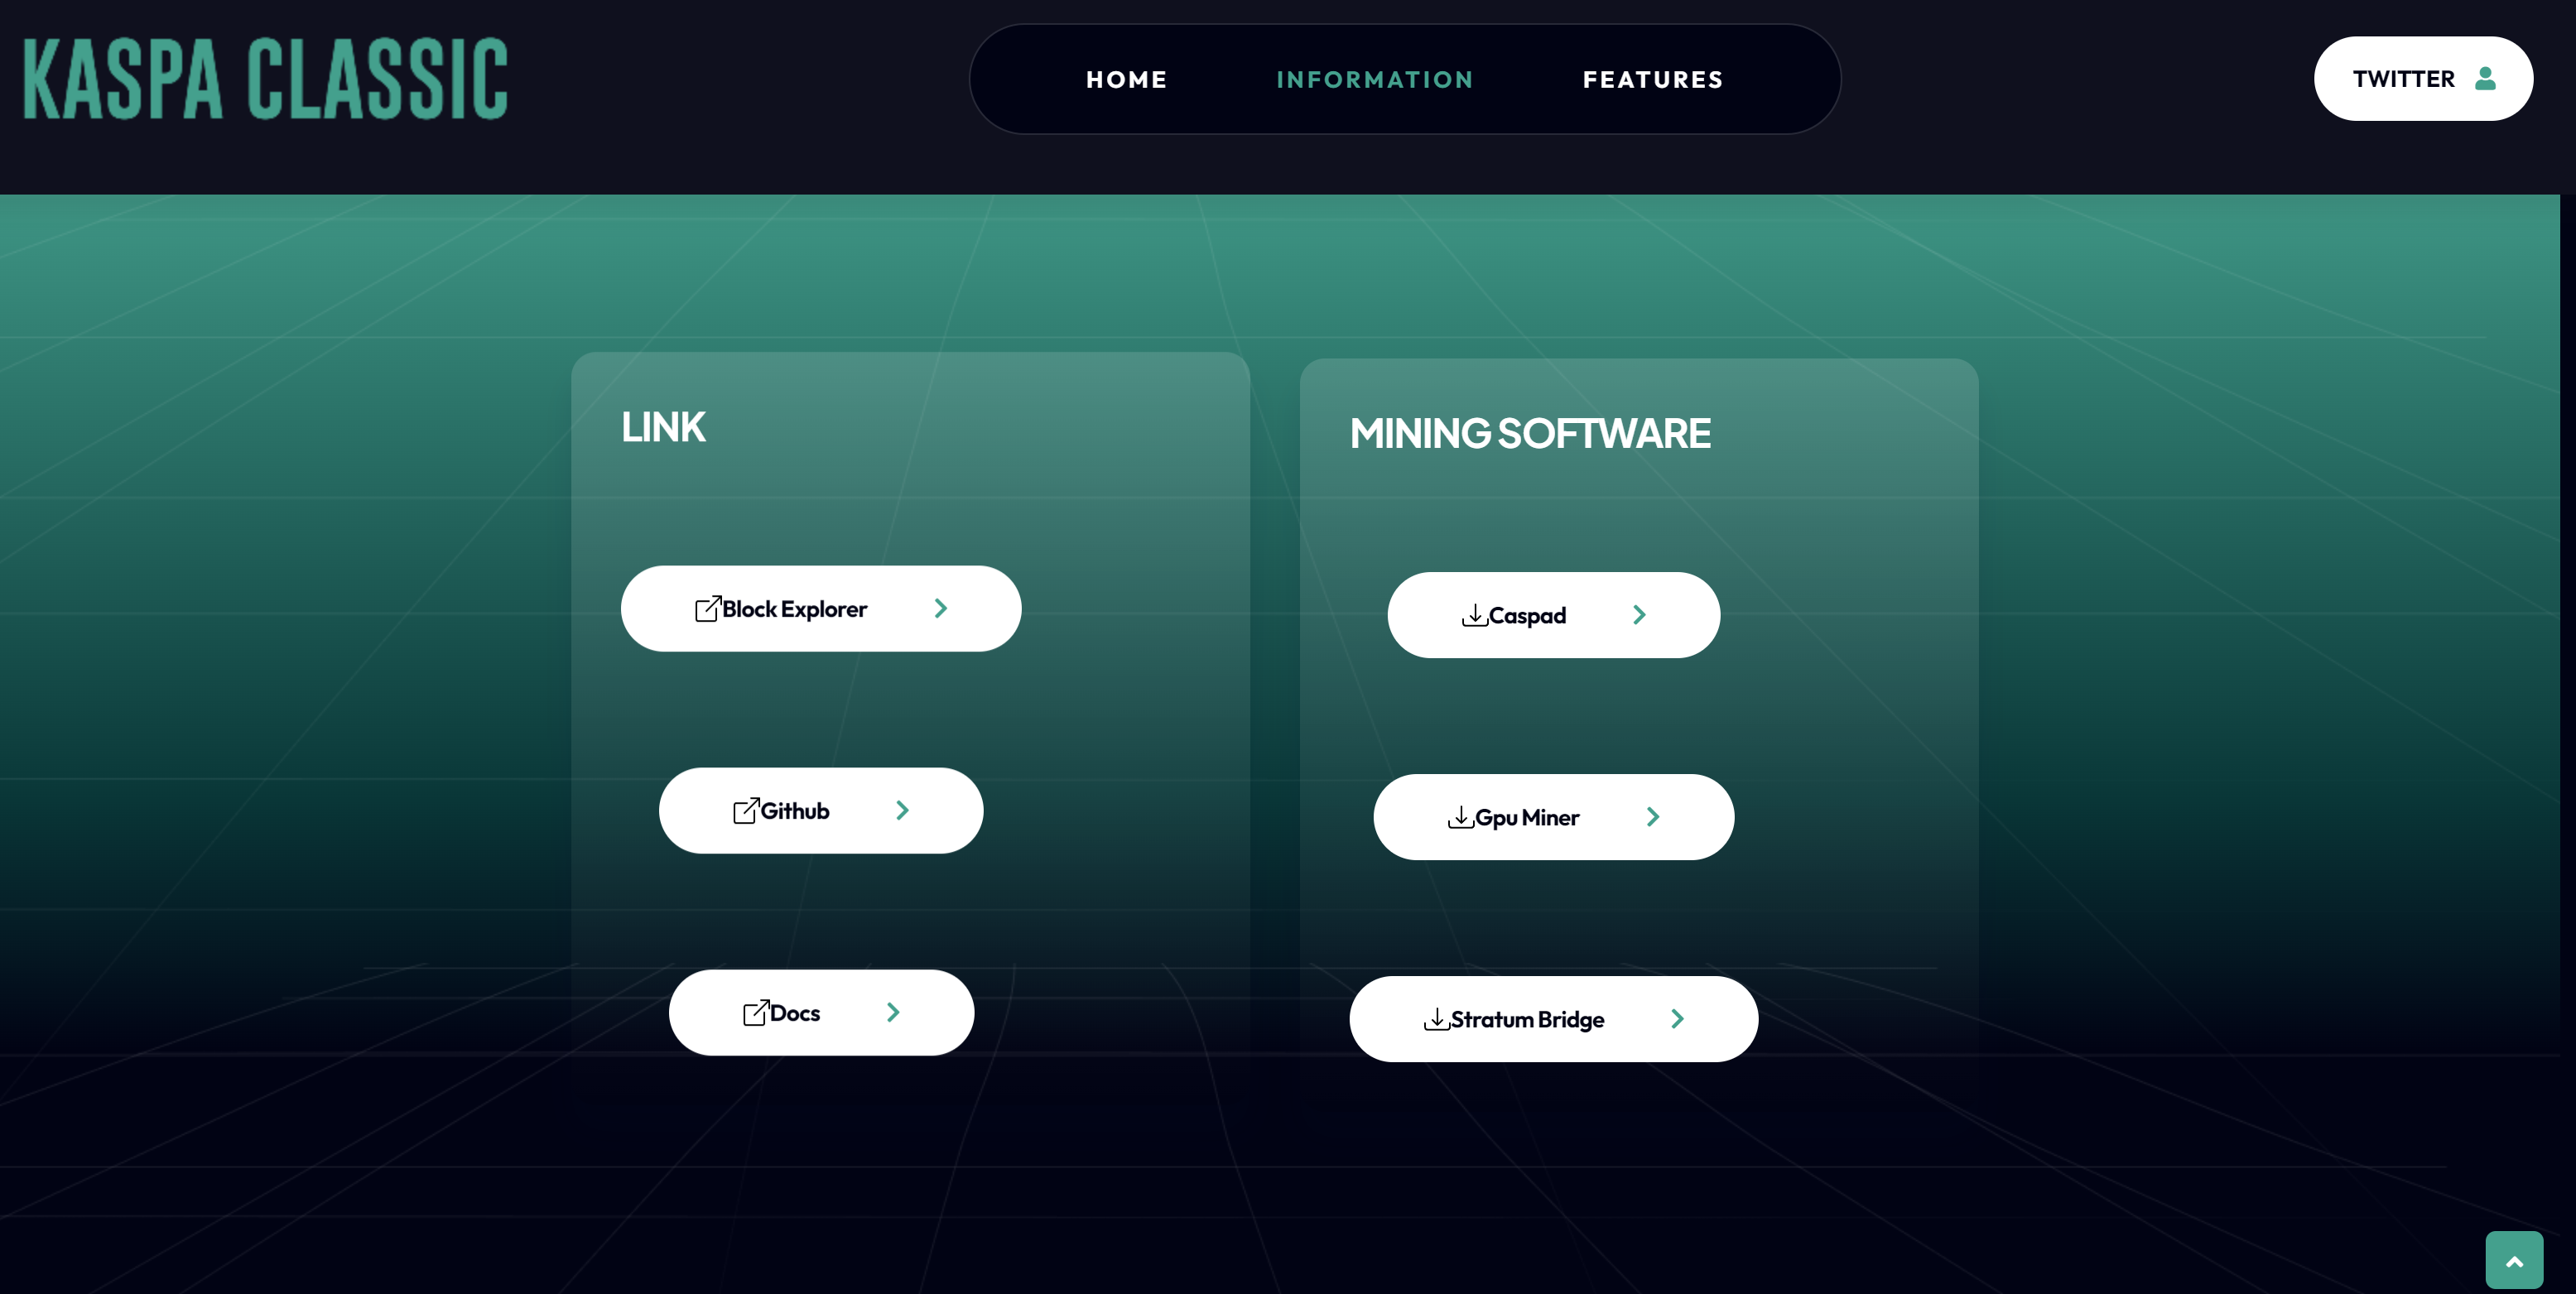Image resolution: width=2576 pixels, height=1294 pixels.
Task: Navigate to HOME section
Action: point(1127,78)
